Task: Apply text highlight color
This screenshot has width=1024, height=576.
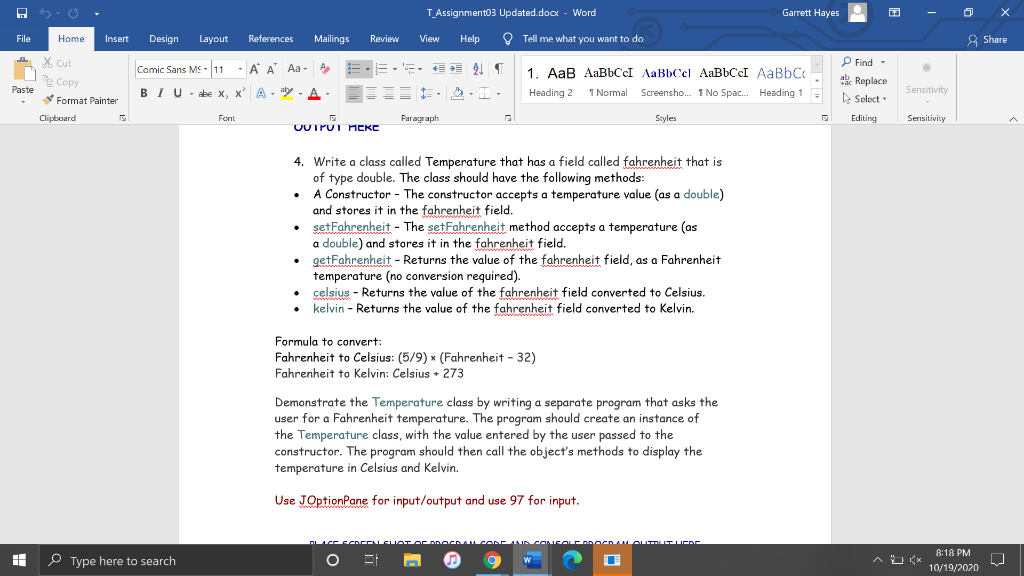Action: 288,92
